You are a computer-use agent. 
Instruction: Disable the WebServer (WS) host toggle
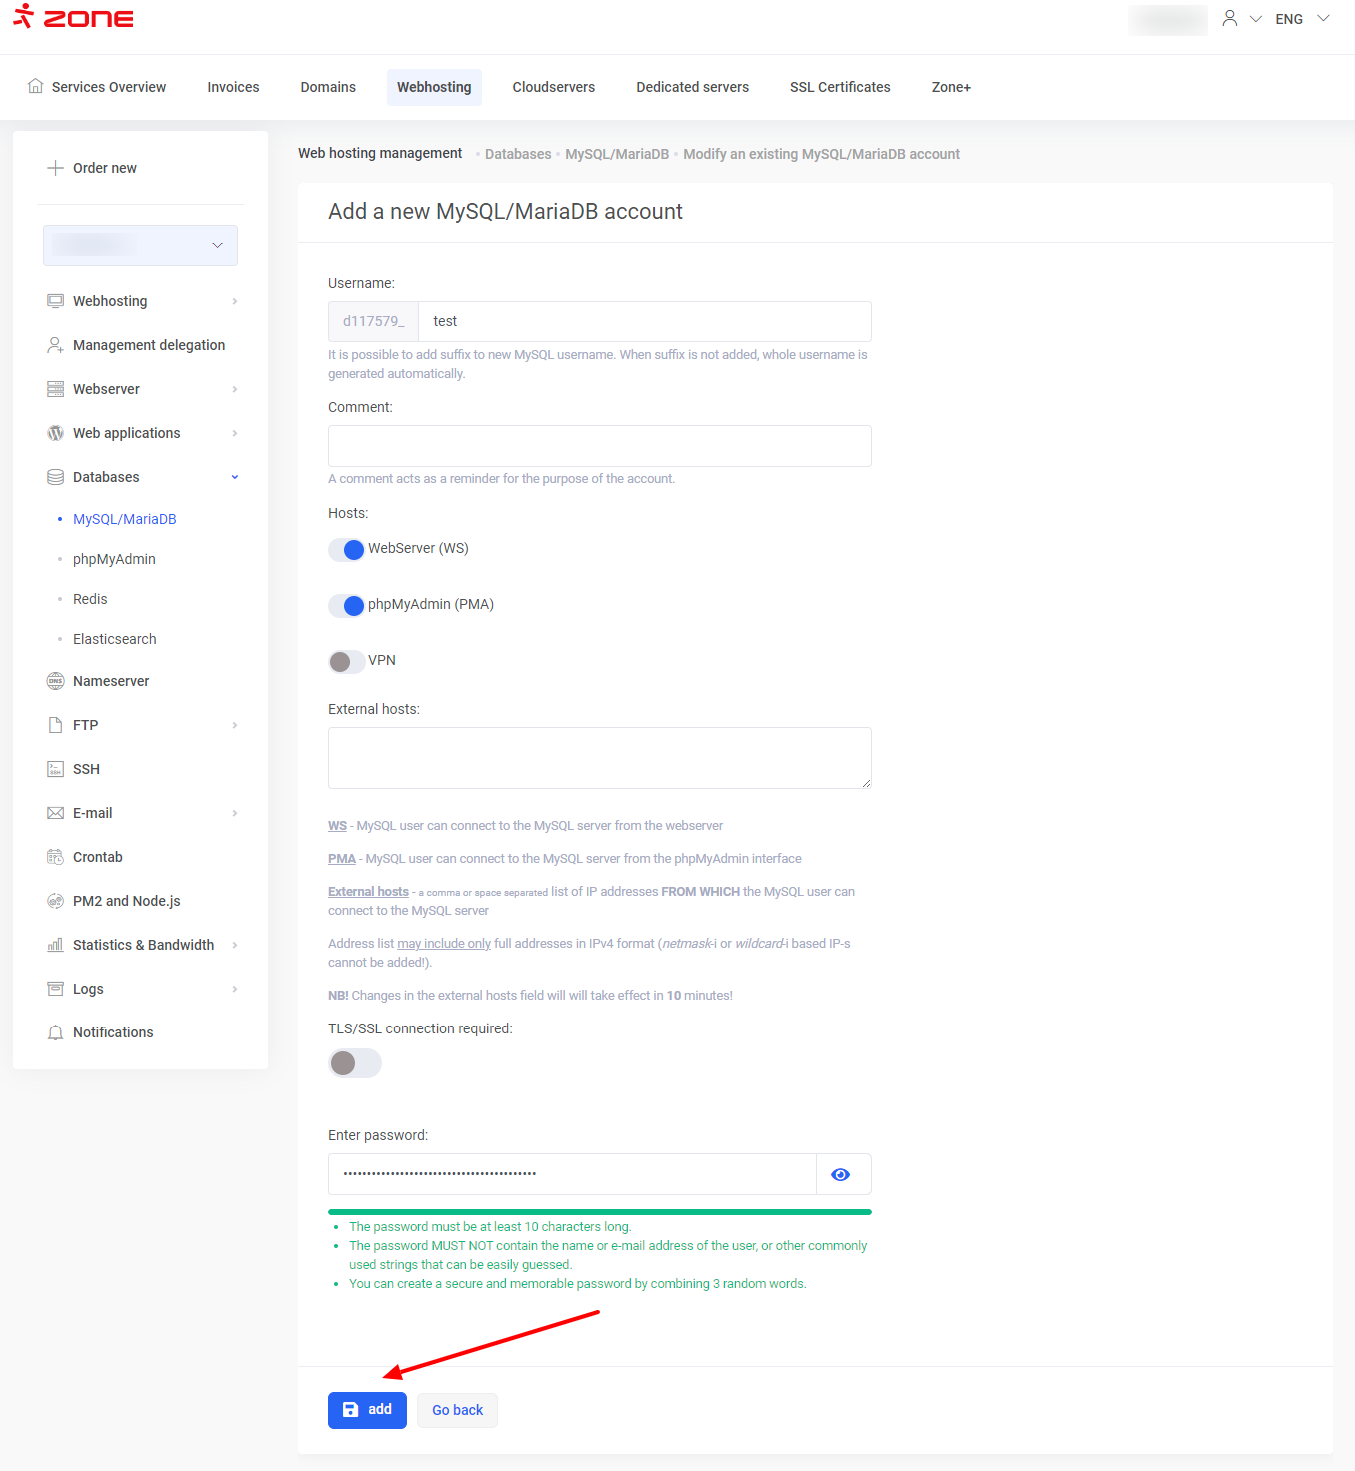click(346, 549)
